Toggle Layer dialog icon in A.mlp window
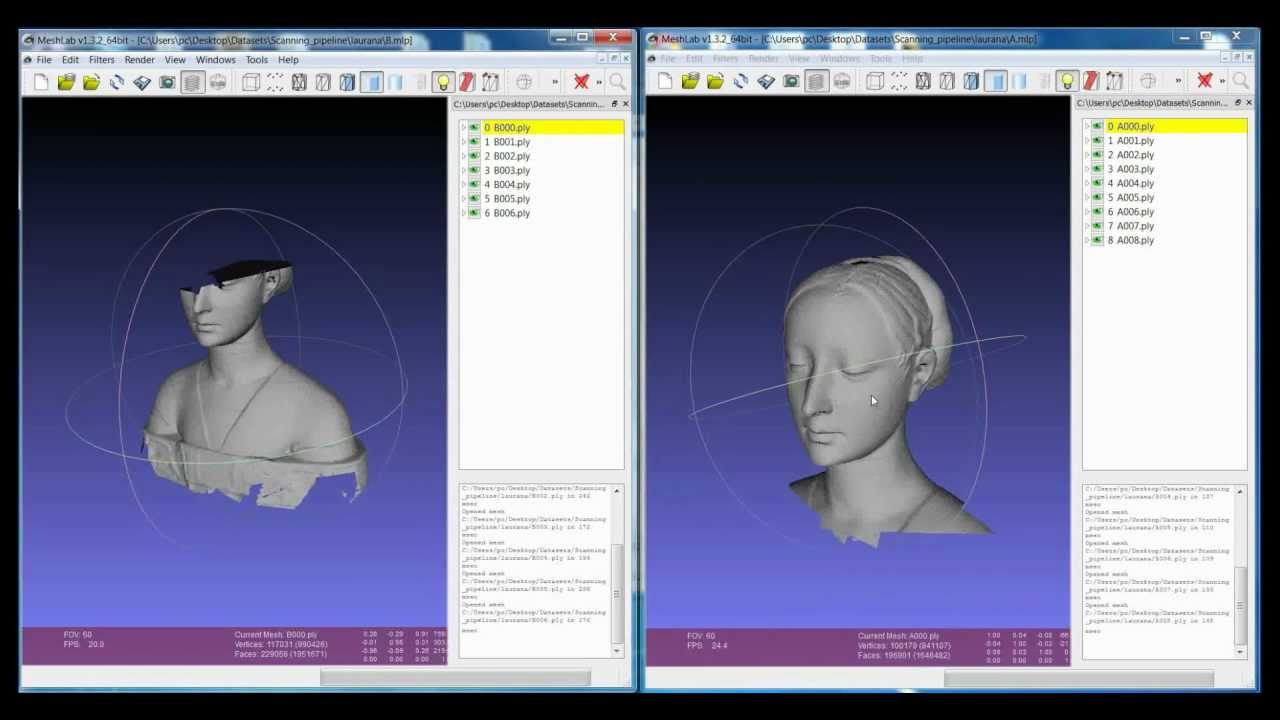Image resolution: width=1280 pixels, height=720 pixels. pos(816,81)
